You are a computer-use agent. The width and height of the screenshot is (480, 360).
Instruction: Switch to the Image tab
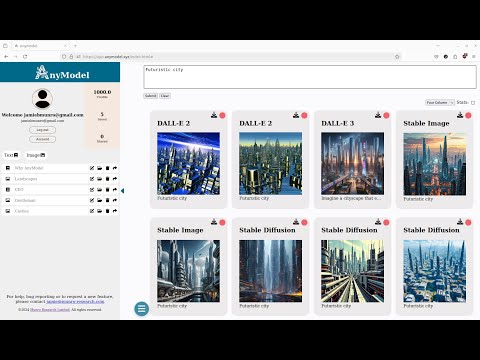click(x=36, y=155)
